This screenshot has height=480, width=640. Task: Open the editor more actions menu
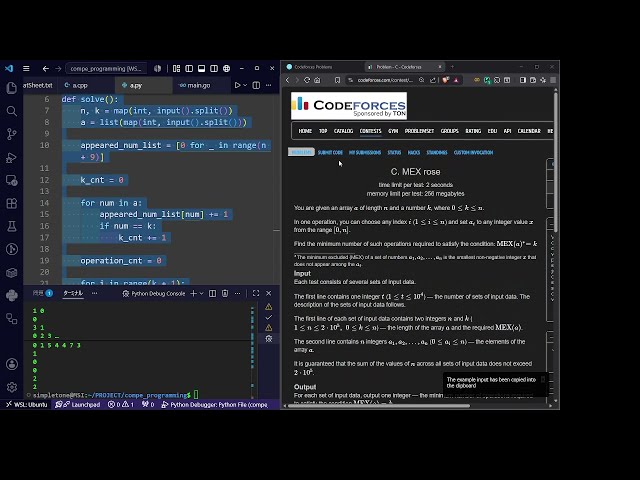point(269,85)
